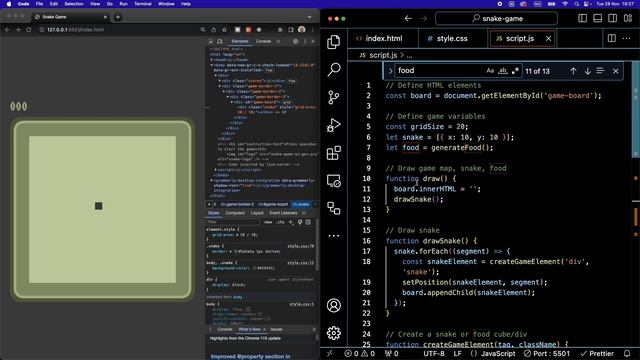
Task: Click the remote window icon in status bar
Action: [330, 353]
